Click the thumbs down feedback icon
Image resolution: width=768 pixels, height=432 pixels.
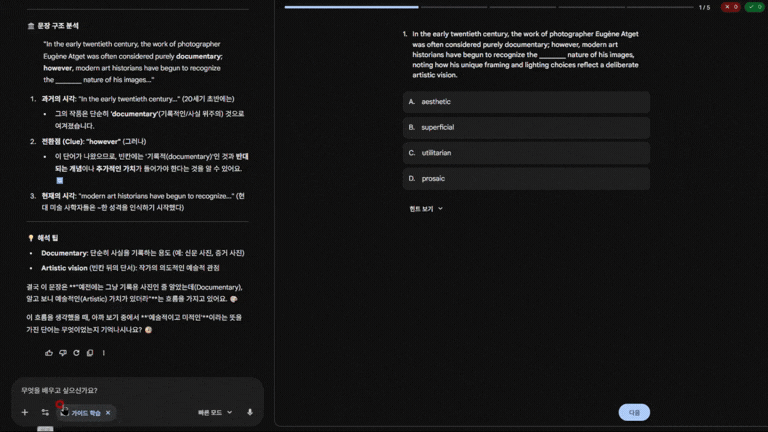63,353
